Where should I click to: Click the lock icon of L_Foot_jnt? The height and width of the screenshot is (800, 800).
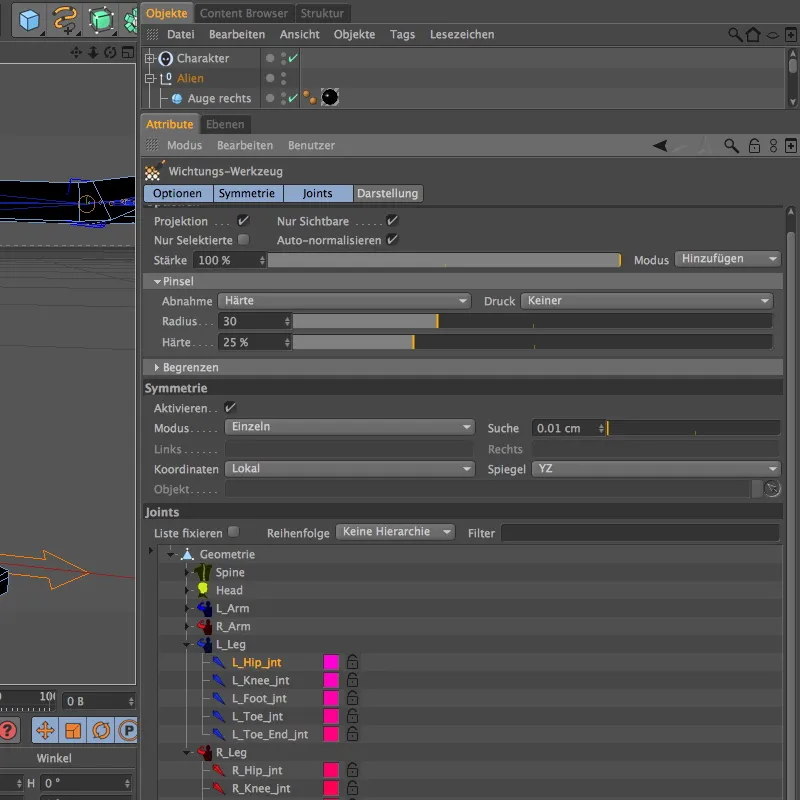(x=352, y=697)
